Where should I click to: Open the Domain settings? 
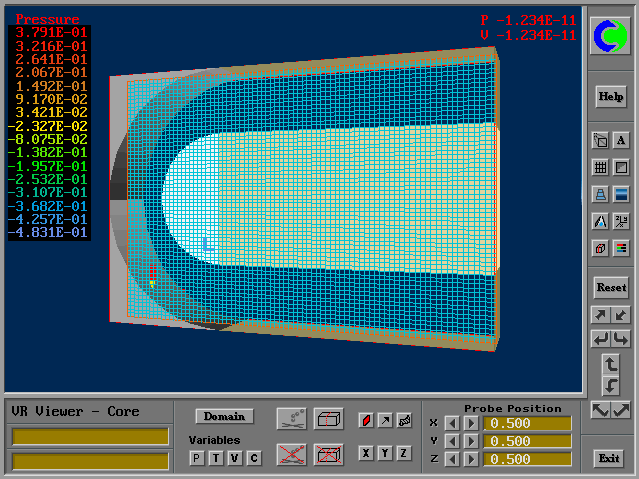(225, 416)
